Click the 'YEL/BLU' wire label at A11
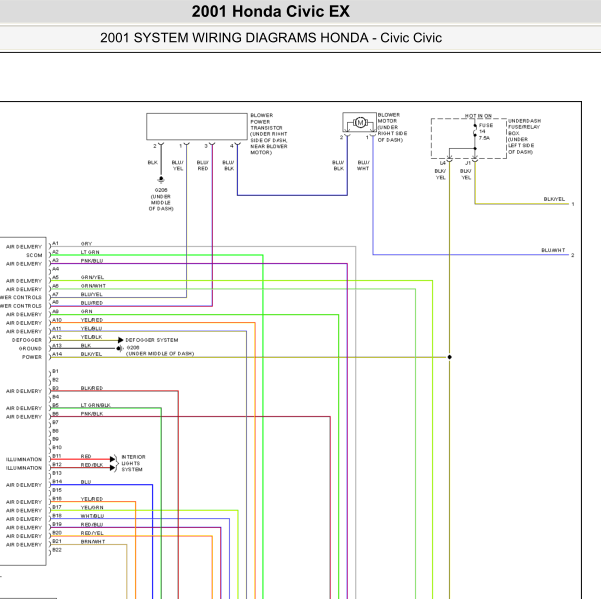The width and height of the screenshot is (601, 599). click(92, 328)
